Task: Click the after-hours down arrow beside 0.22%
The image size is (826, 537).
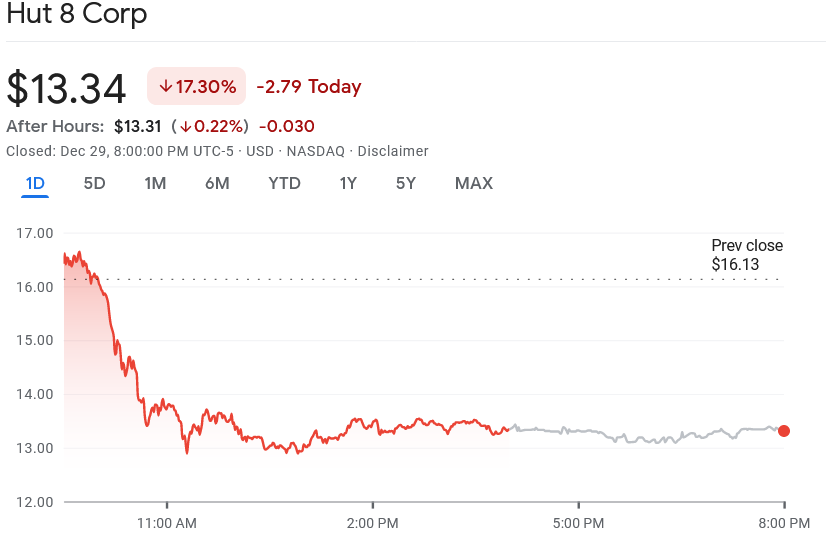Action: pos(185,126)
